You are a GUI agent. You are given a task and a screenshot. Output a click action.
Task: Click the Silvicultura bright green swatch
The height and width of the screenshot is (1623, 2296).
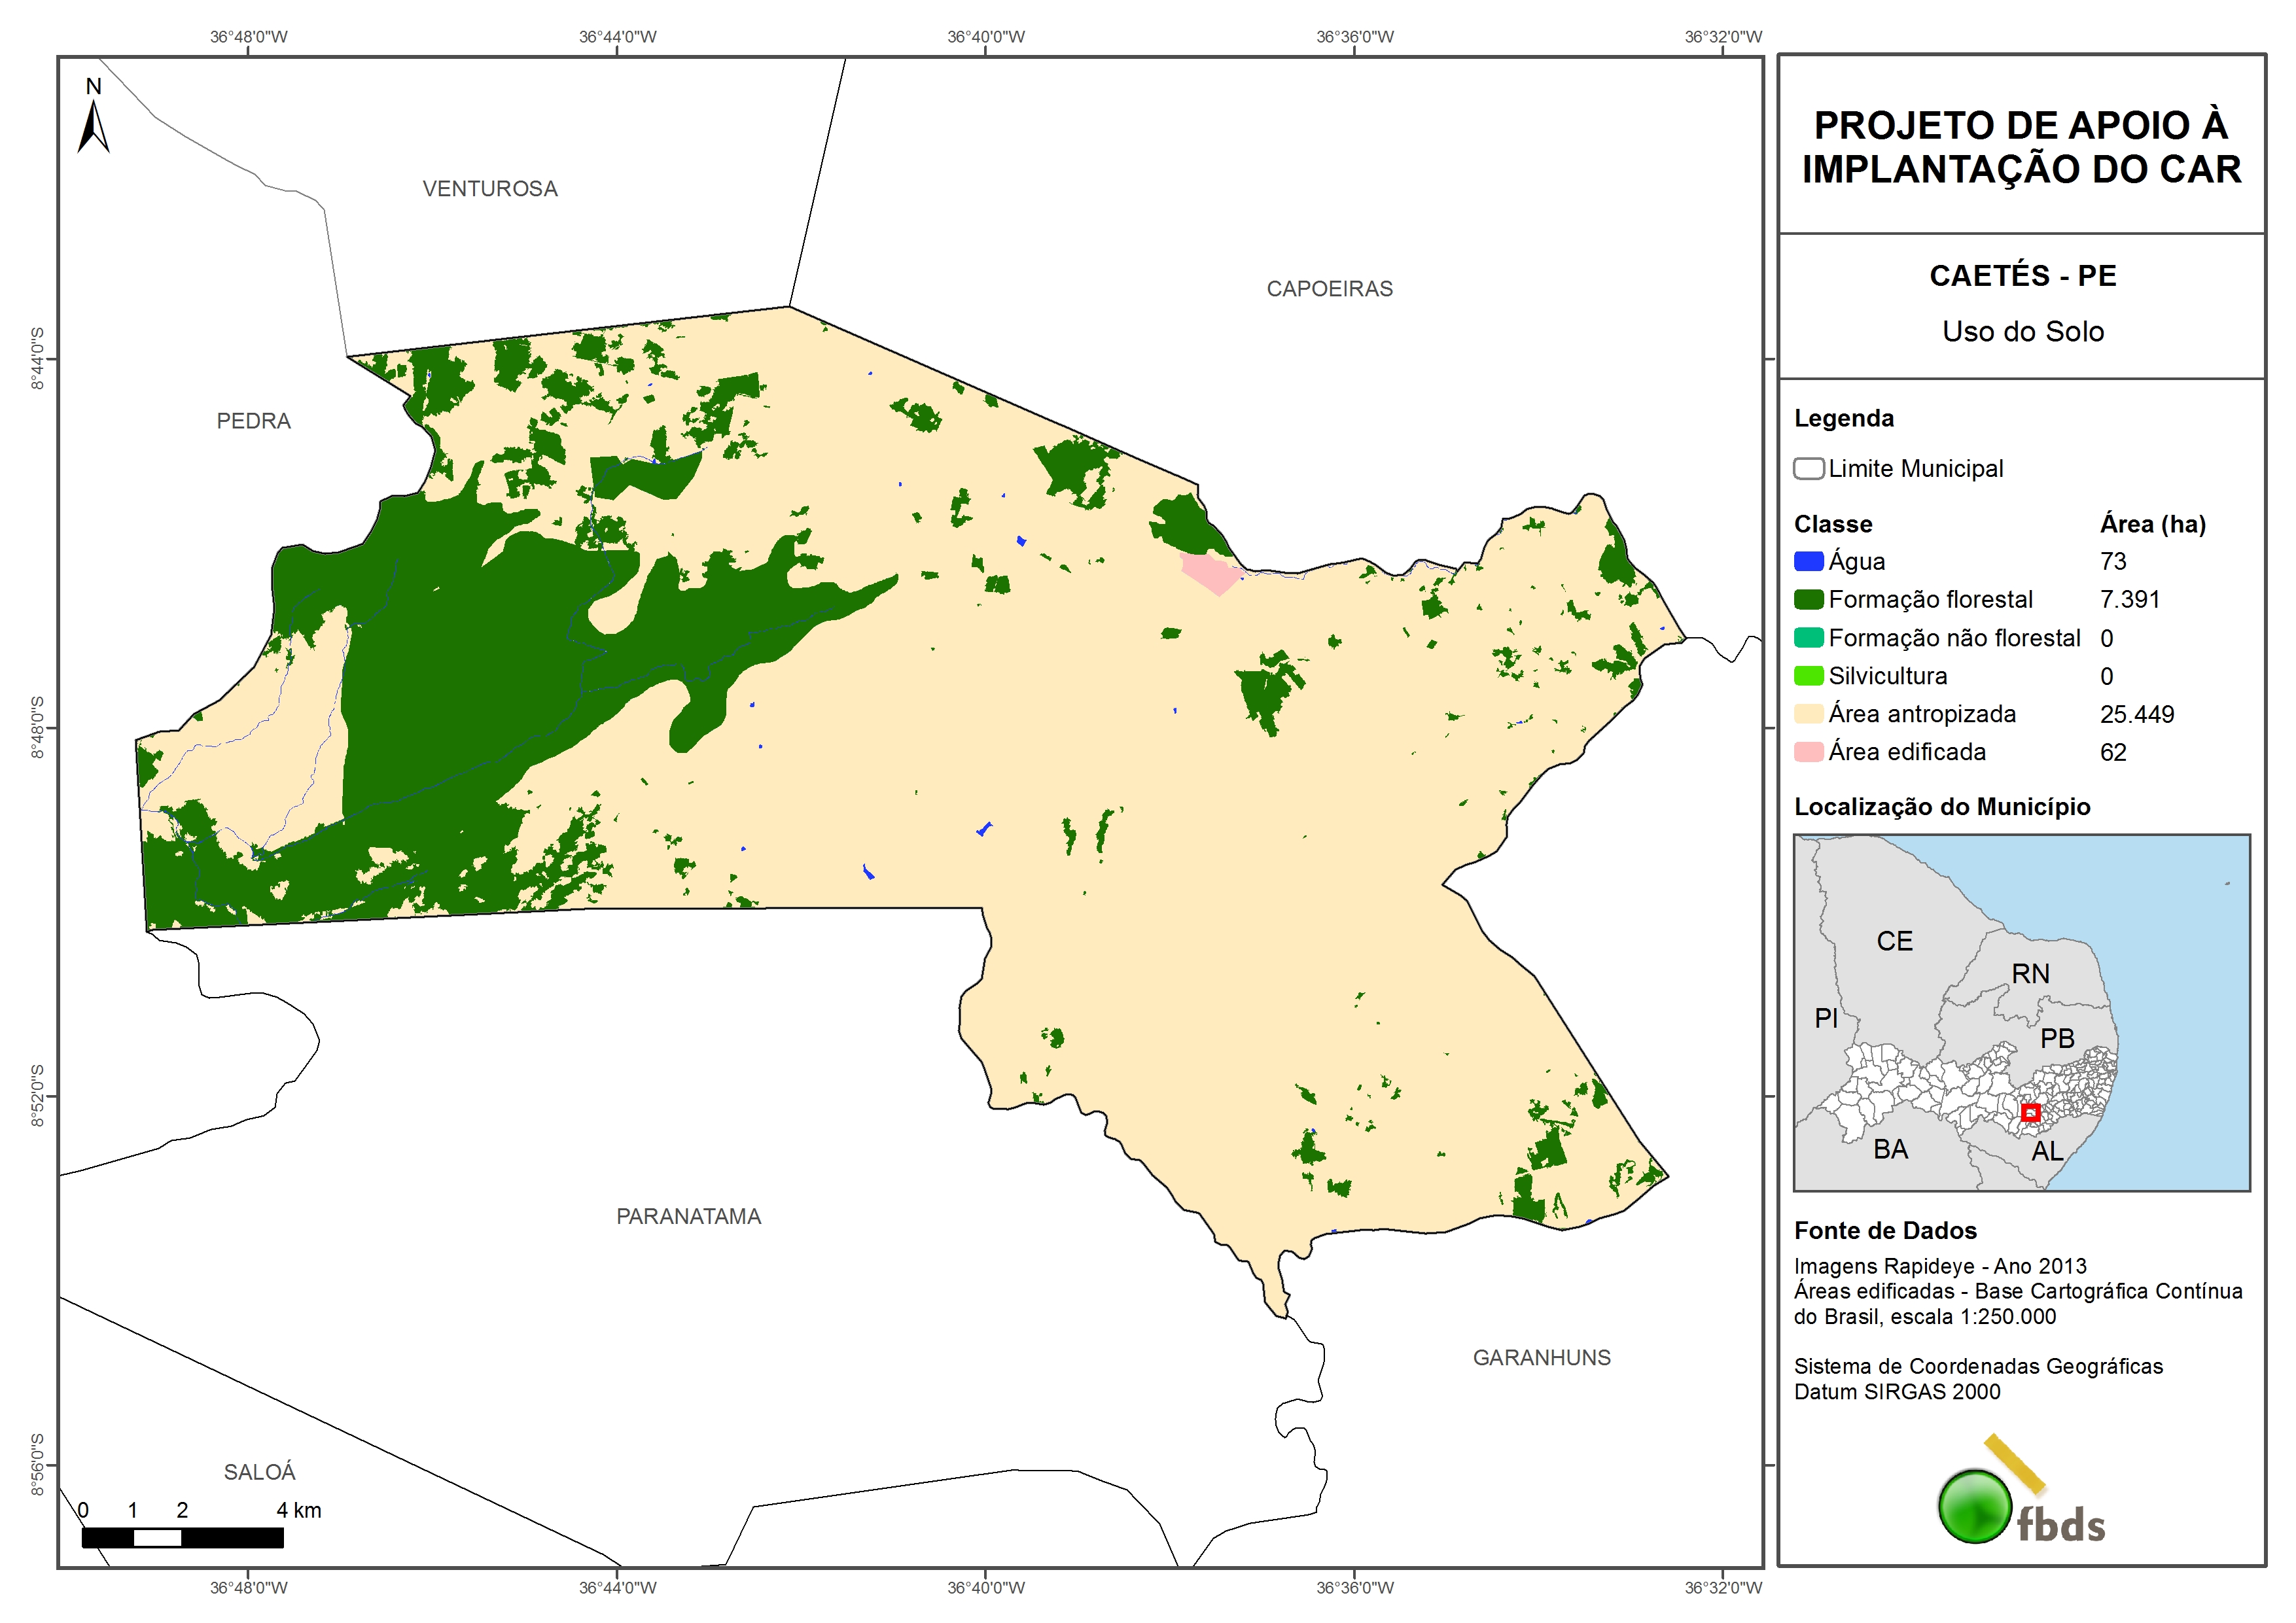(1808, 676)
